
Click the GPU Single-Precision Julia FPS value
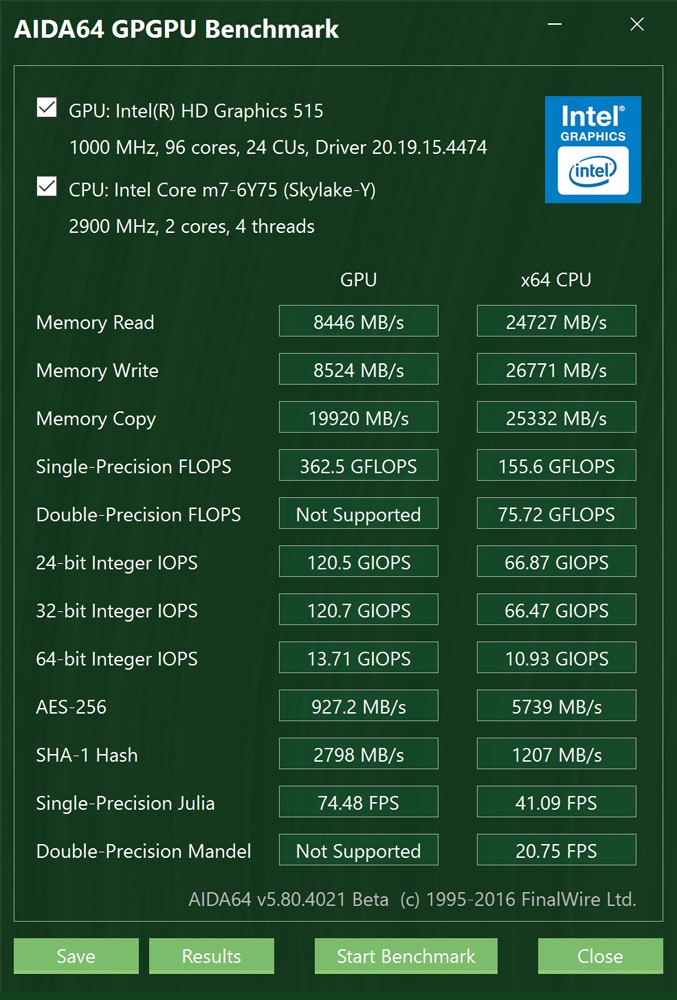tap(358, 802)
